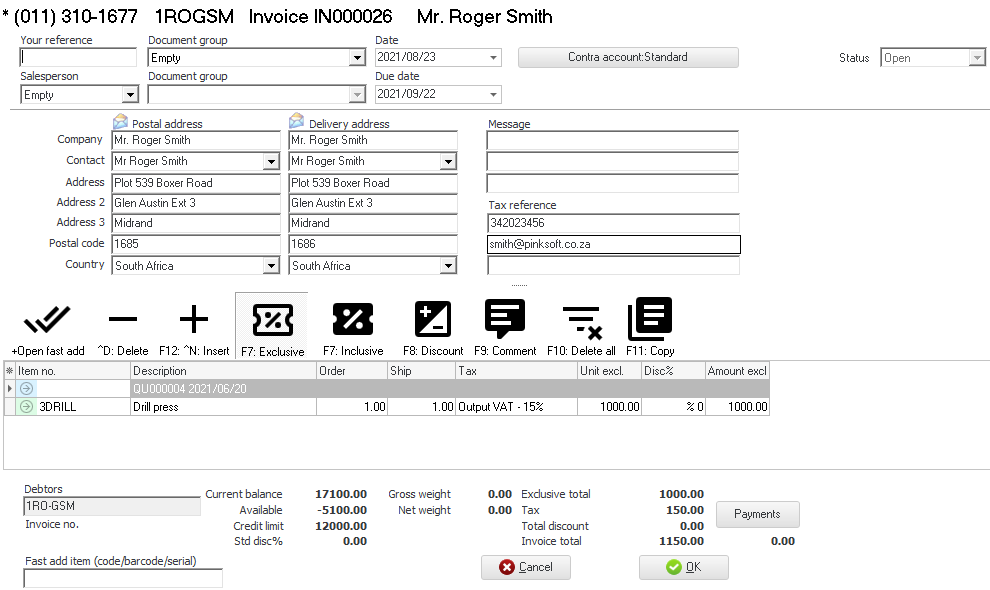Select the F7 Exclusive pricing icon
990x590 pixels.
(x=271, y=320)
